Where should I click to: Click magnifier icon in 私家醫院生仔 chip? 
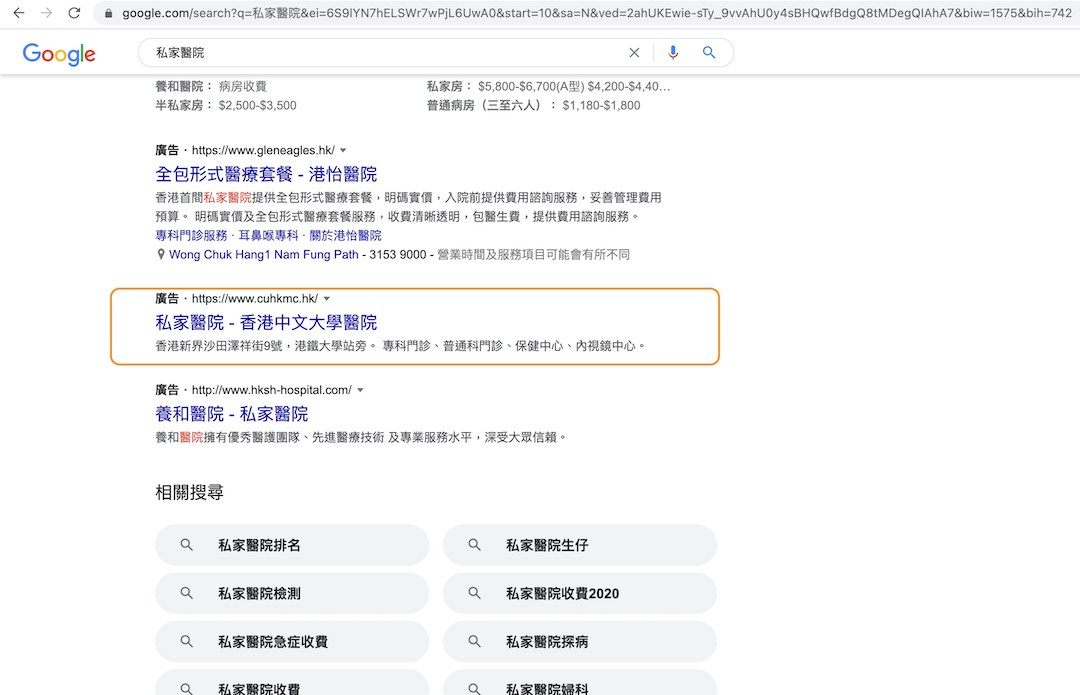click(474, 545)
